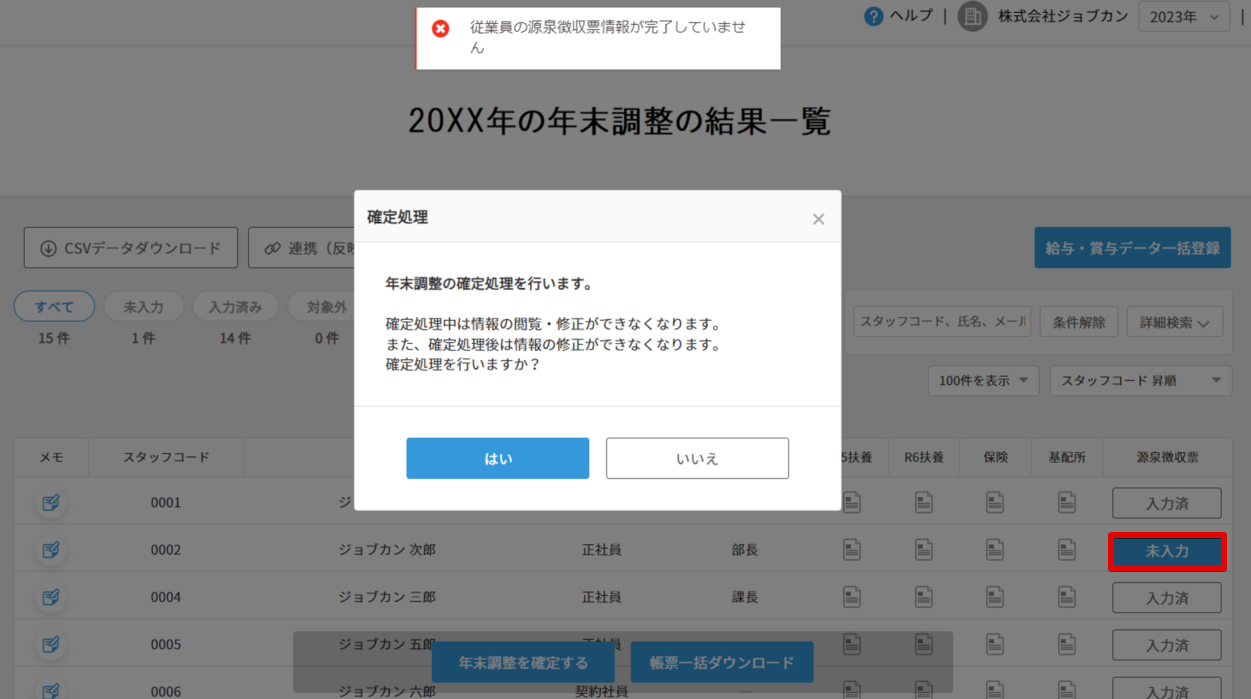Expand the 詳細検索 options

(1174, 323)
